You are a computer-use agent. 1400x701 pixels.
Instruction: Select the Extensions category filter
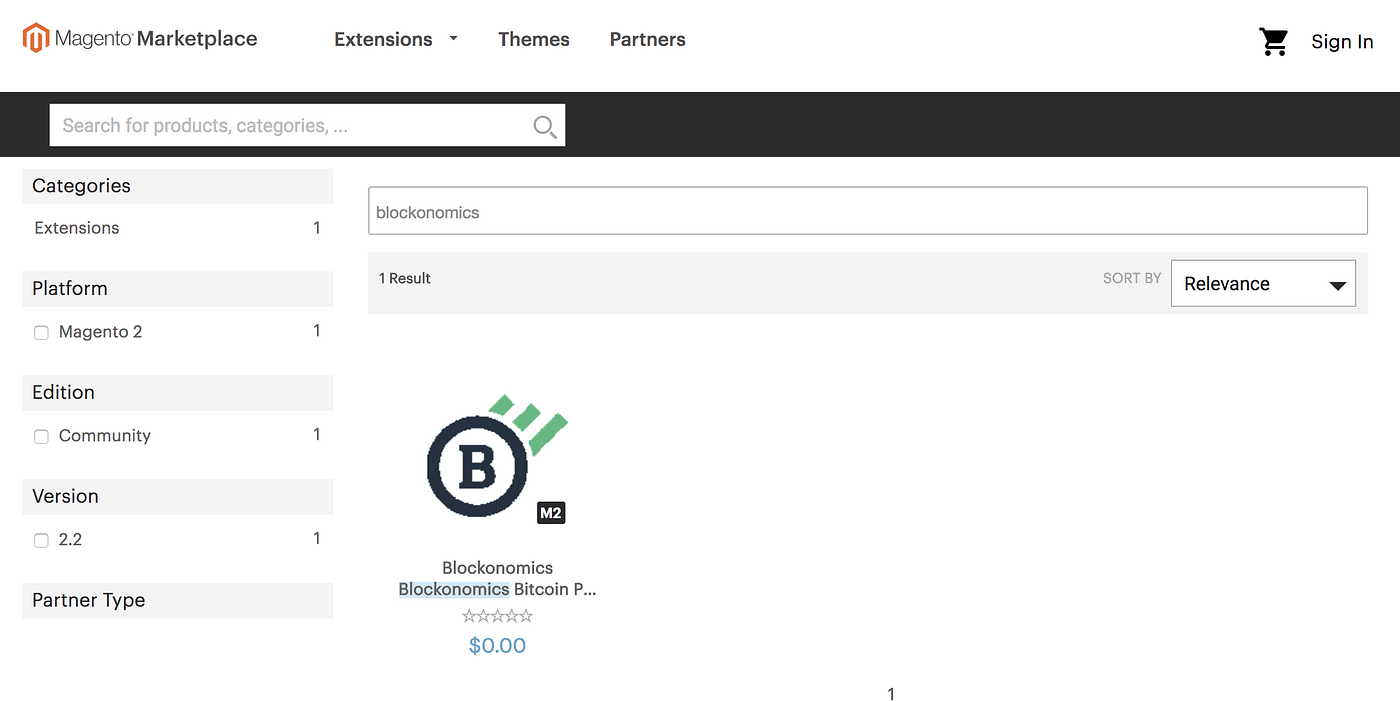click(x=77, y=228)
